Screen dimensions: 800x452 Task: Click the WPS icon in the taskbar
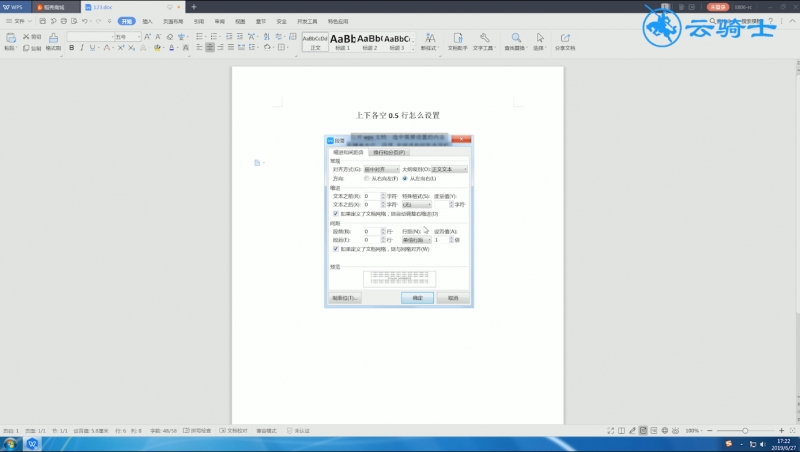pos(32,444)
